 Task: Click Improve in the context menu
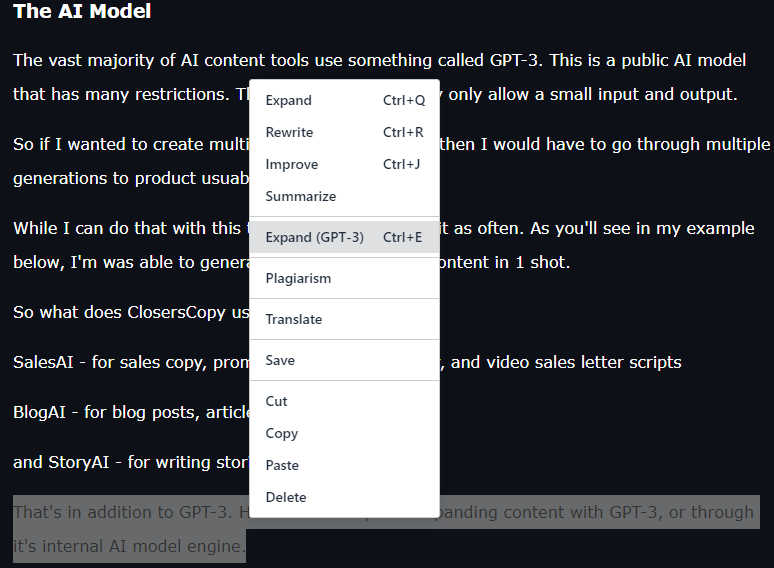[344, 164]
